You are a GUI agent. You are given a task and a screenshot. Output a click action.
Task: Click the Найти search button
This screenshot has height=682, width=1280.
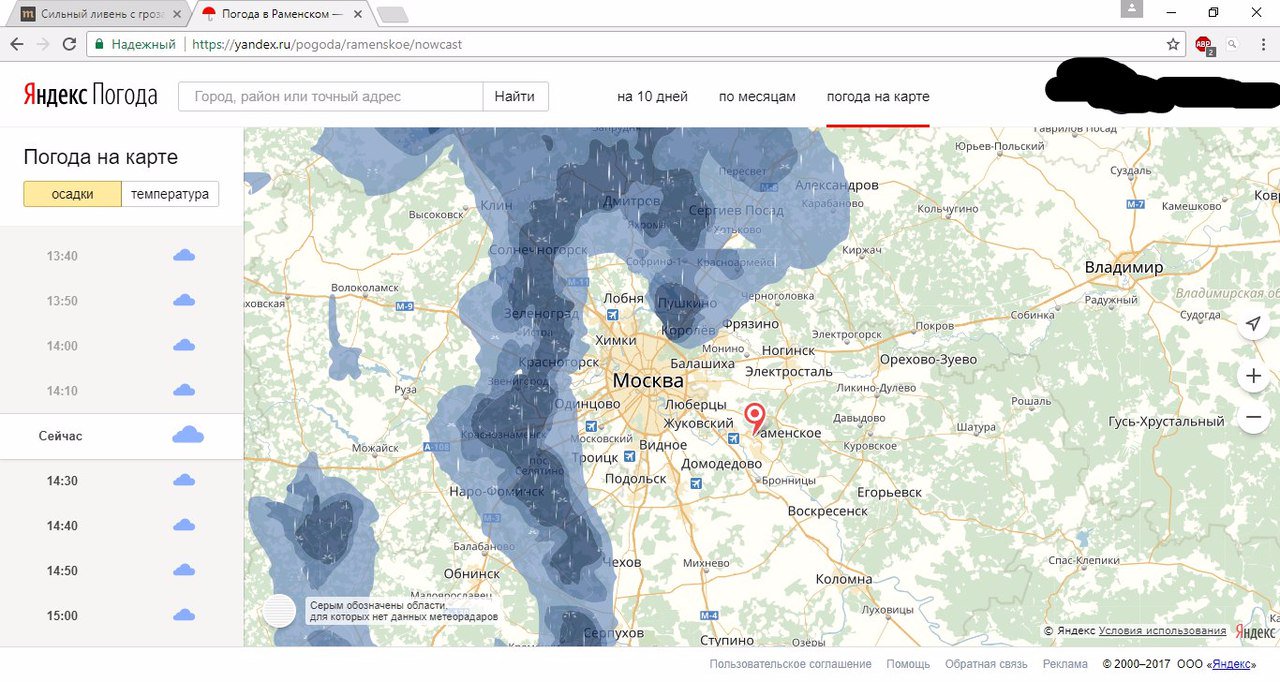pyautogui.click(x=514, y=96)
